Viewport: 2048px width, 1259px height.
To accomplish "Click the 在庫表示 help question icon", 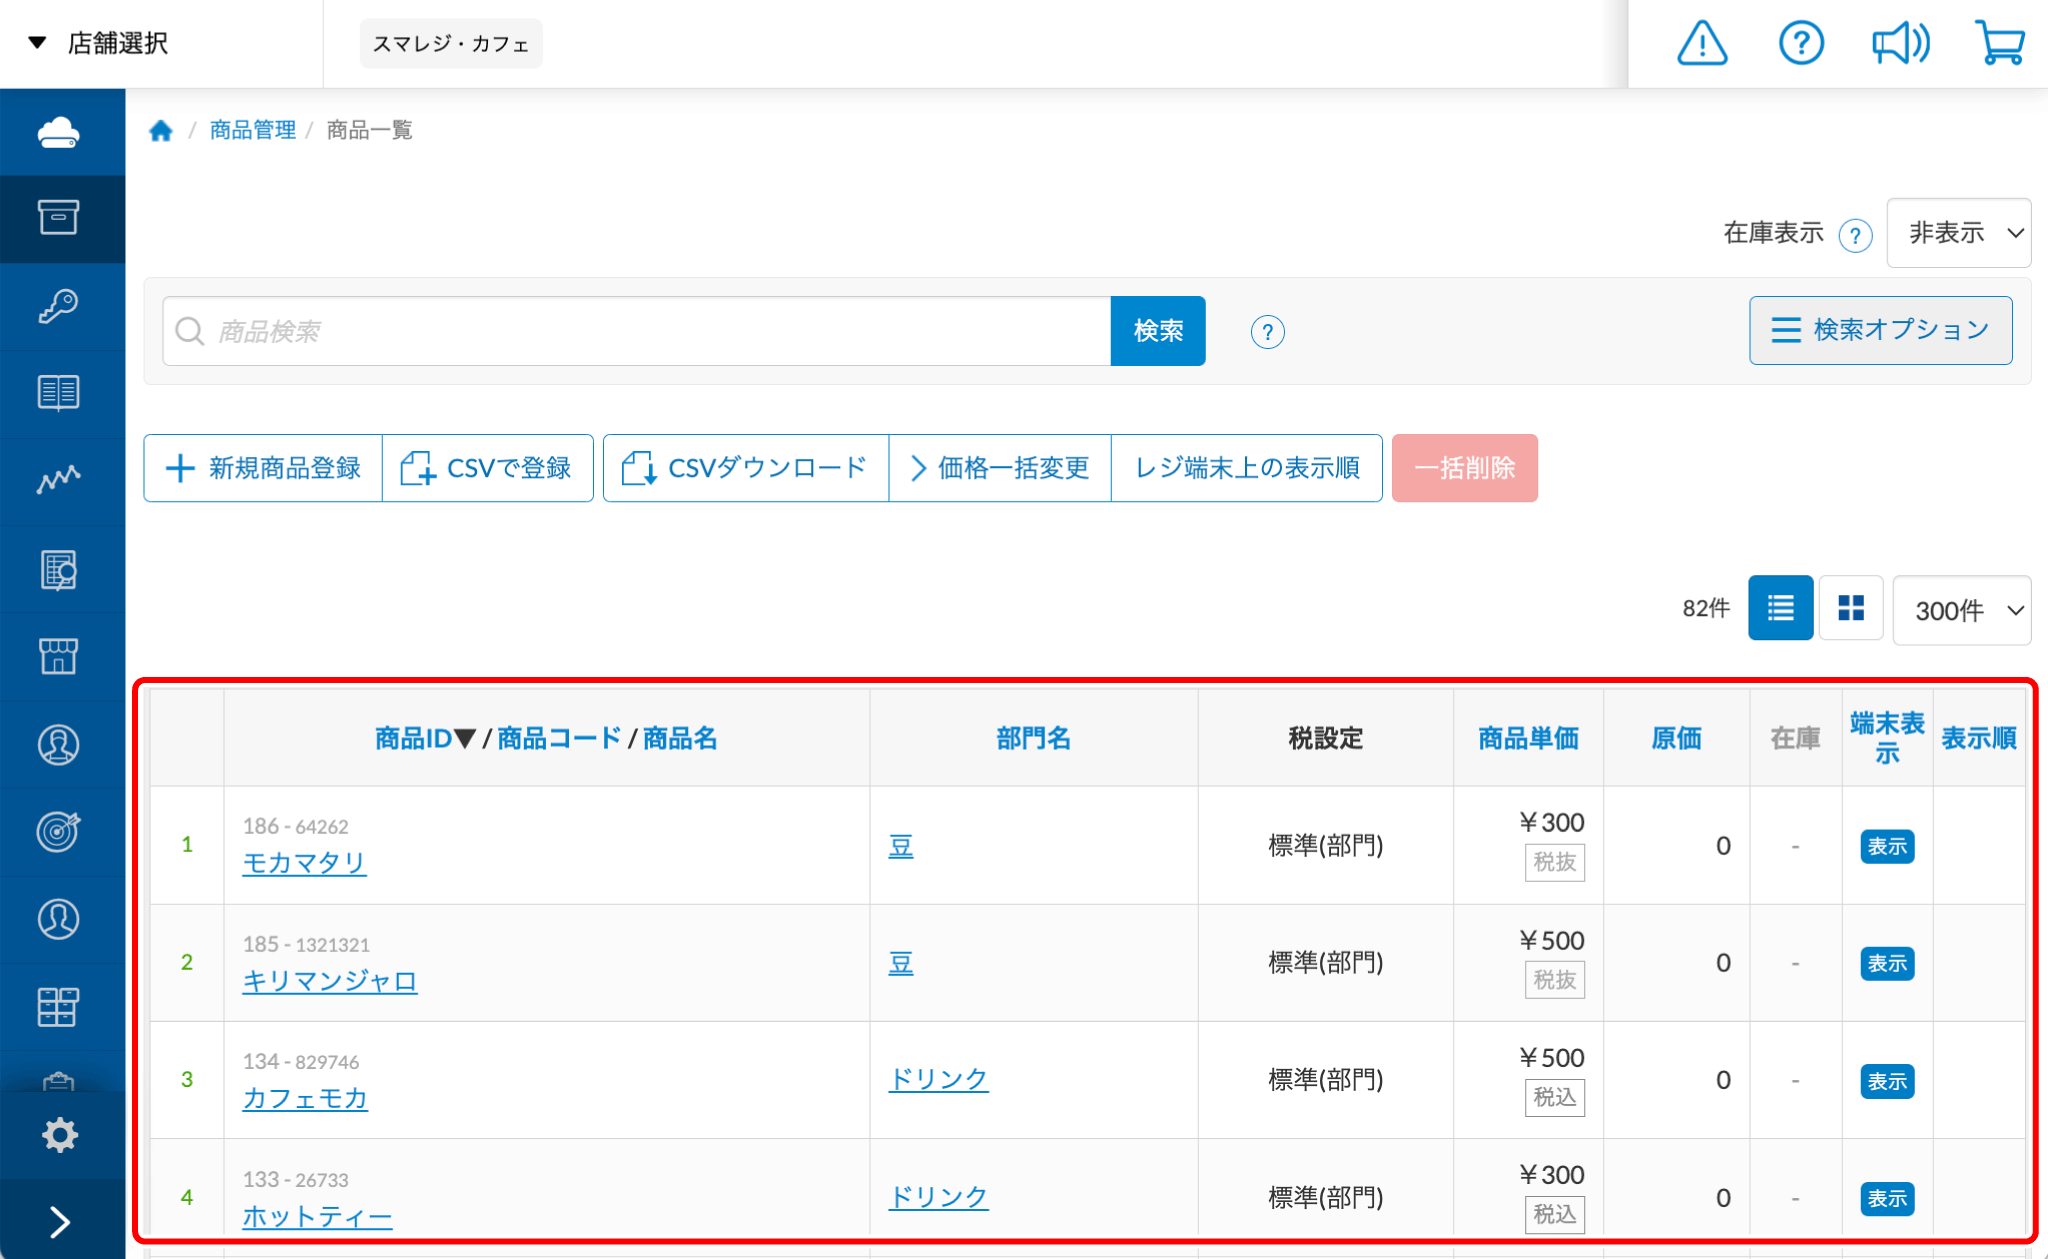I will (x=1855, y=235).
